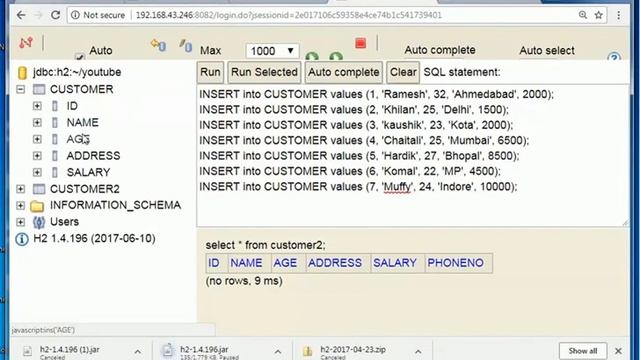This screenshot has height=360, width=640.
Task: Expand the NAME column node
Action: [x=37, y=122]
